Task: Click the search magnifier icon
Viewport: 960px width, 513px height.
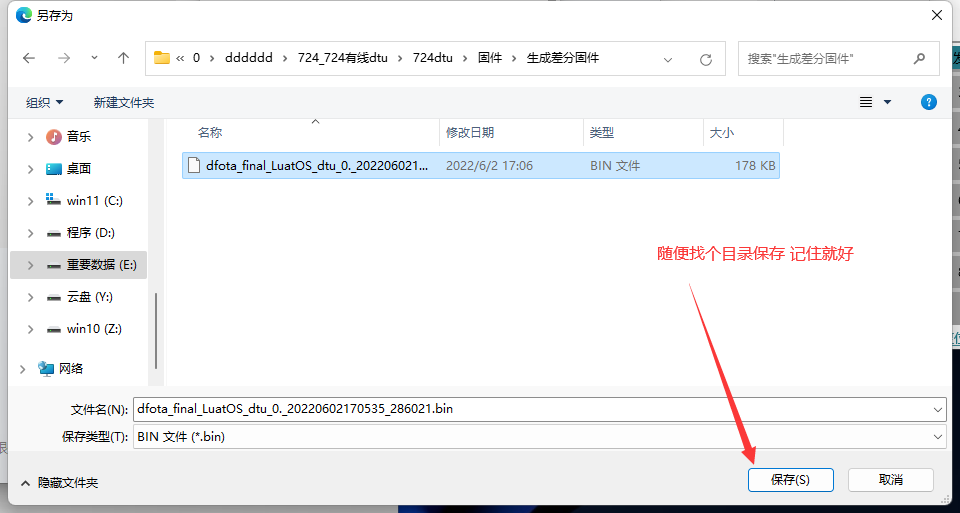Action: click(918, 59)
